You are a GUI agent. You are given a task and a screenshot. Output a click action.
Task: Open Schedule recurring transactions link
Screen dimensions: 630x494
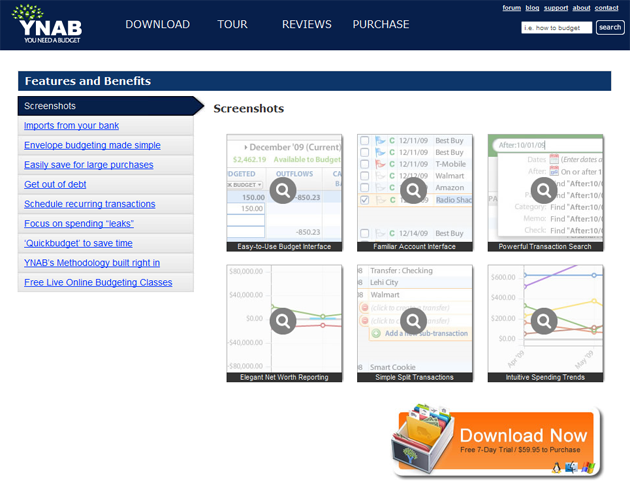pos(89,204)
